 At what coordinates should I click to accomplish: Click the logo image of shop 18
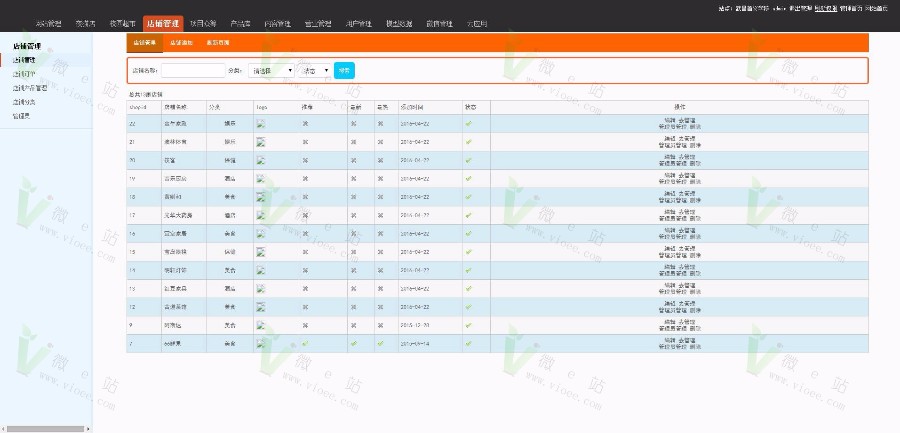pyautogui.click(x=261, y=196)
